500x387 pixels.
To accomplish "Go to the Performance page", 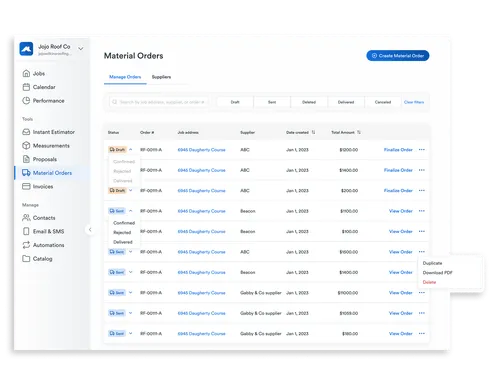I will tap(43, 101).
